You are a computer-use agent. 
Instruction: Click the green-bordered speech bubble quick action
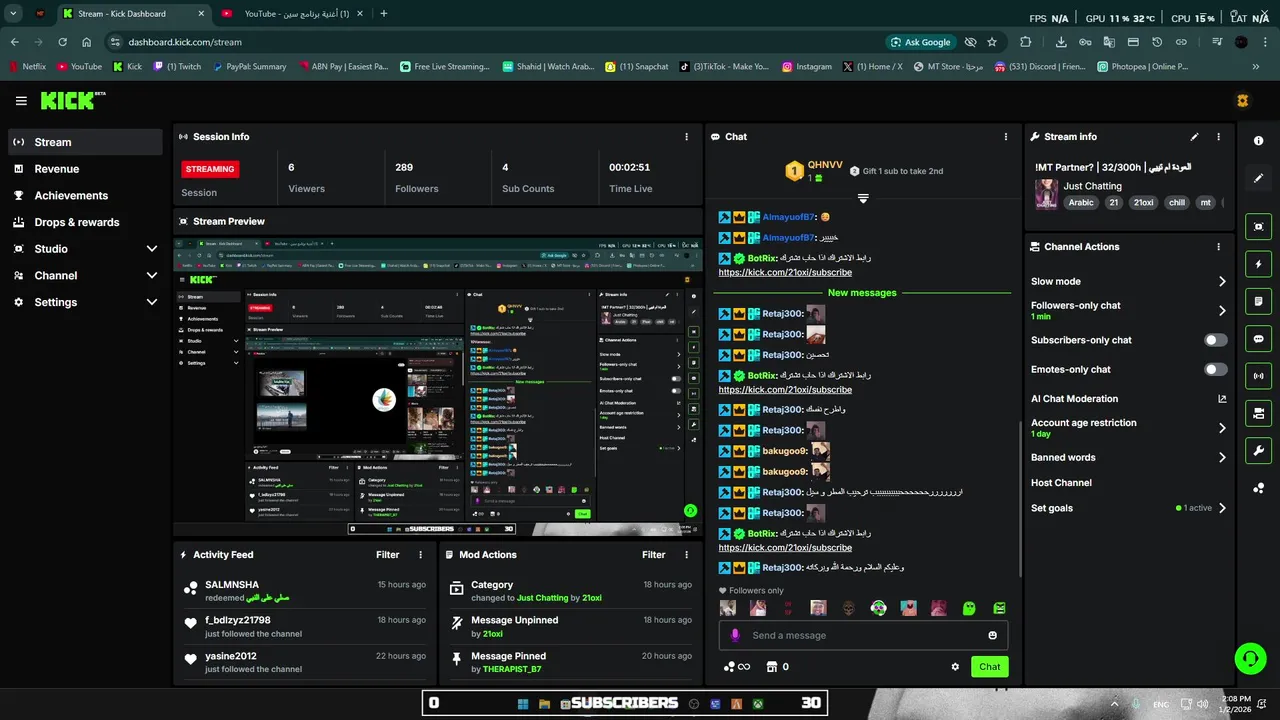pyautogui.click(x=1258, y=339)
